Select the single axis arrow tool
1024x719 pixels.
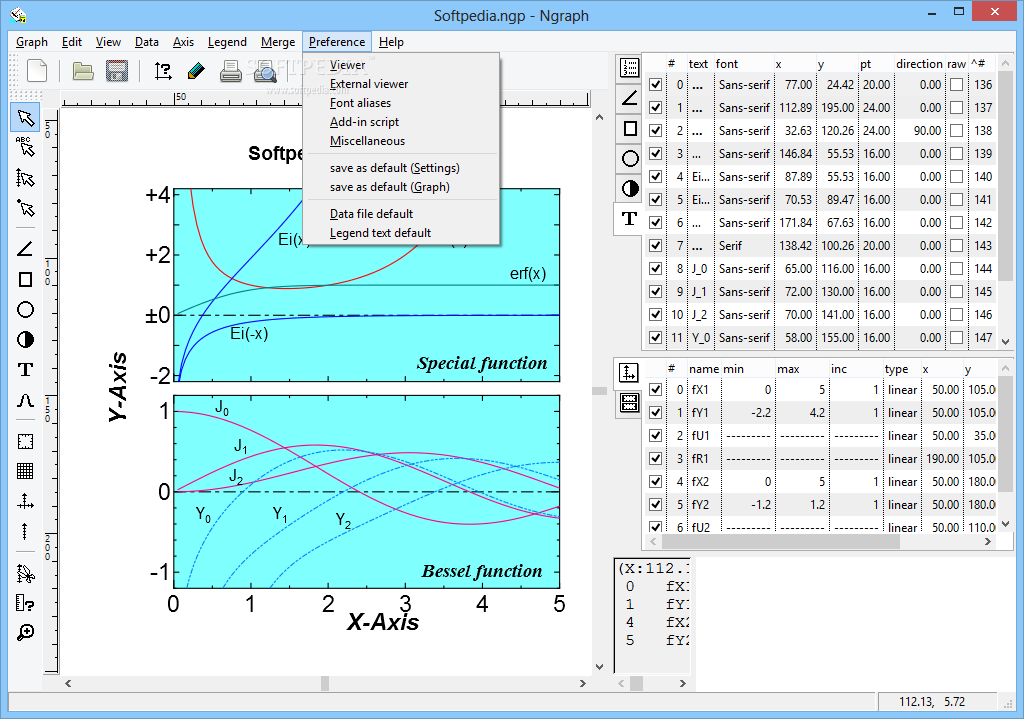point(25,531)
